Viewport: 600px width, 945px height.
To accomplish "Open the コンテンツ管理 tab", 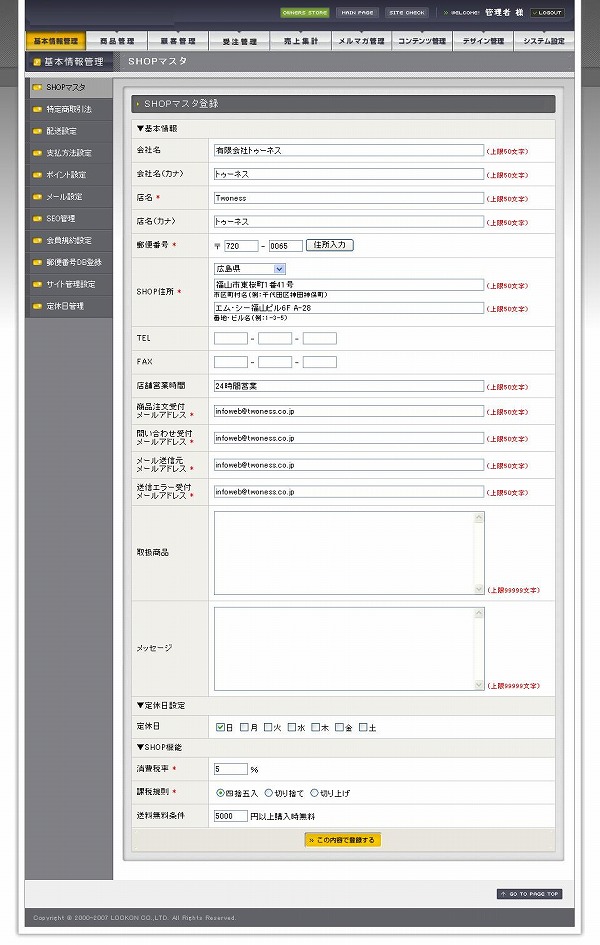I will click(422, 41).
